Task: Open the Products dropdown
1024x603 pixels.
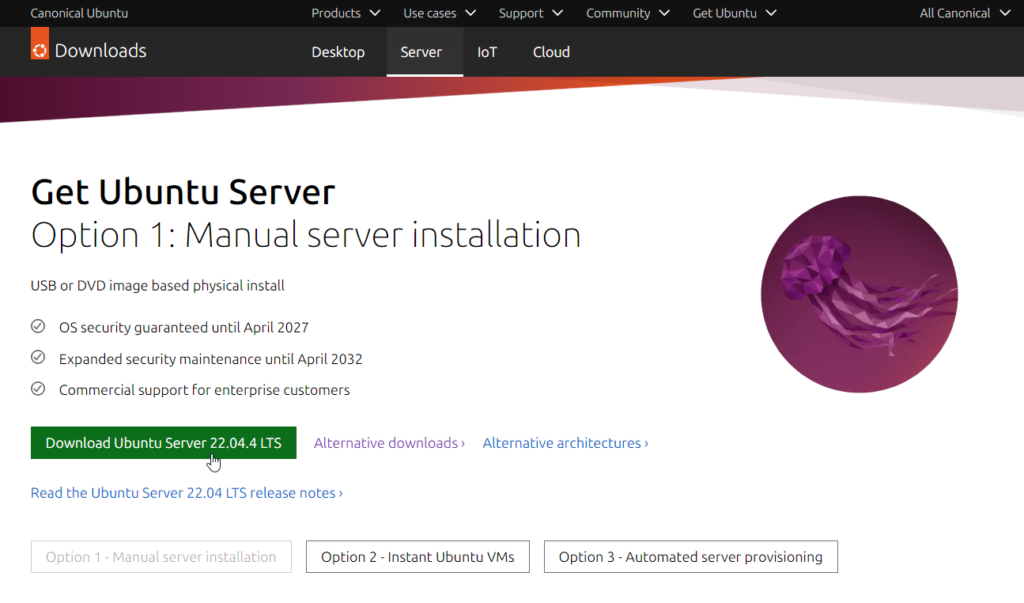Action: 345,13
